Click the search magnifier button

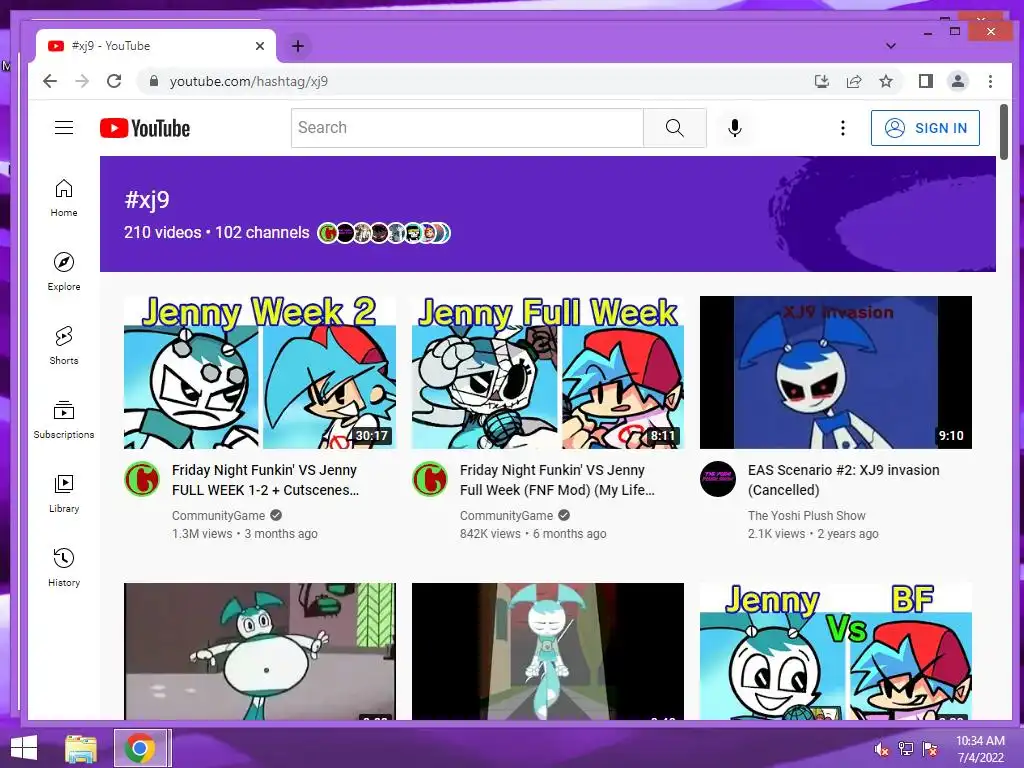click(x=675, y=128)
